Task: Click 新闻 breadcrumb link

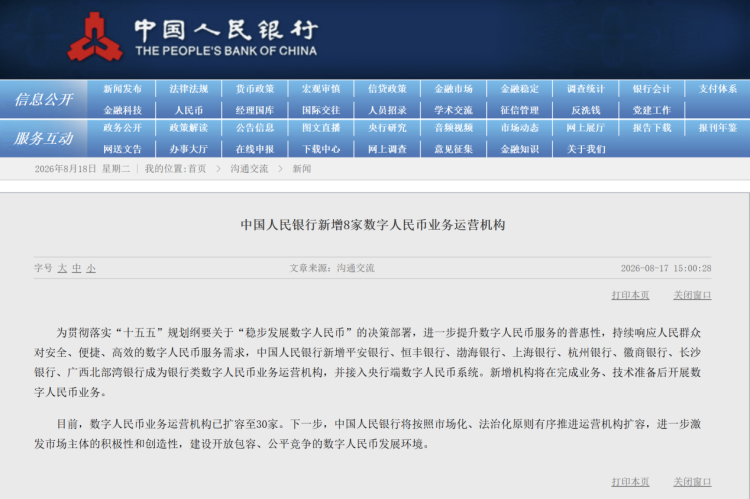Action: pyautogui.click(x=302, y=169)
